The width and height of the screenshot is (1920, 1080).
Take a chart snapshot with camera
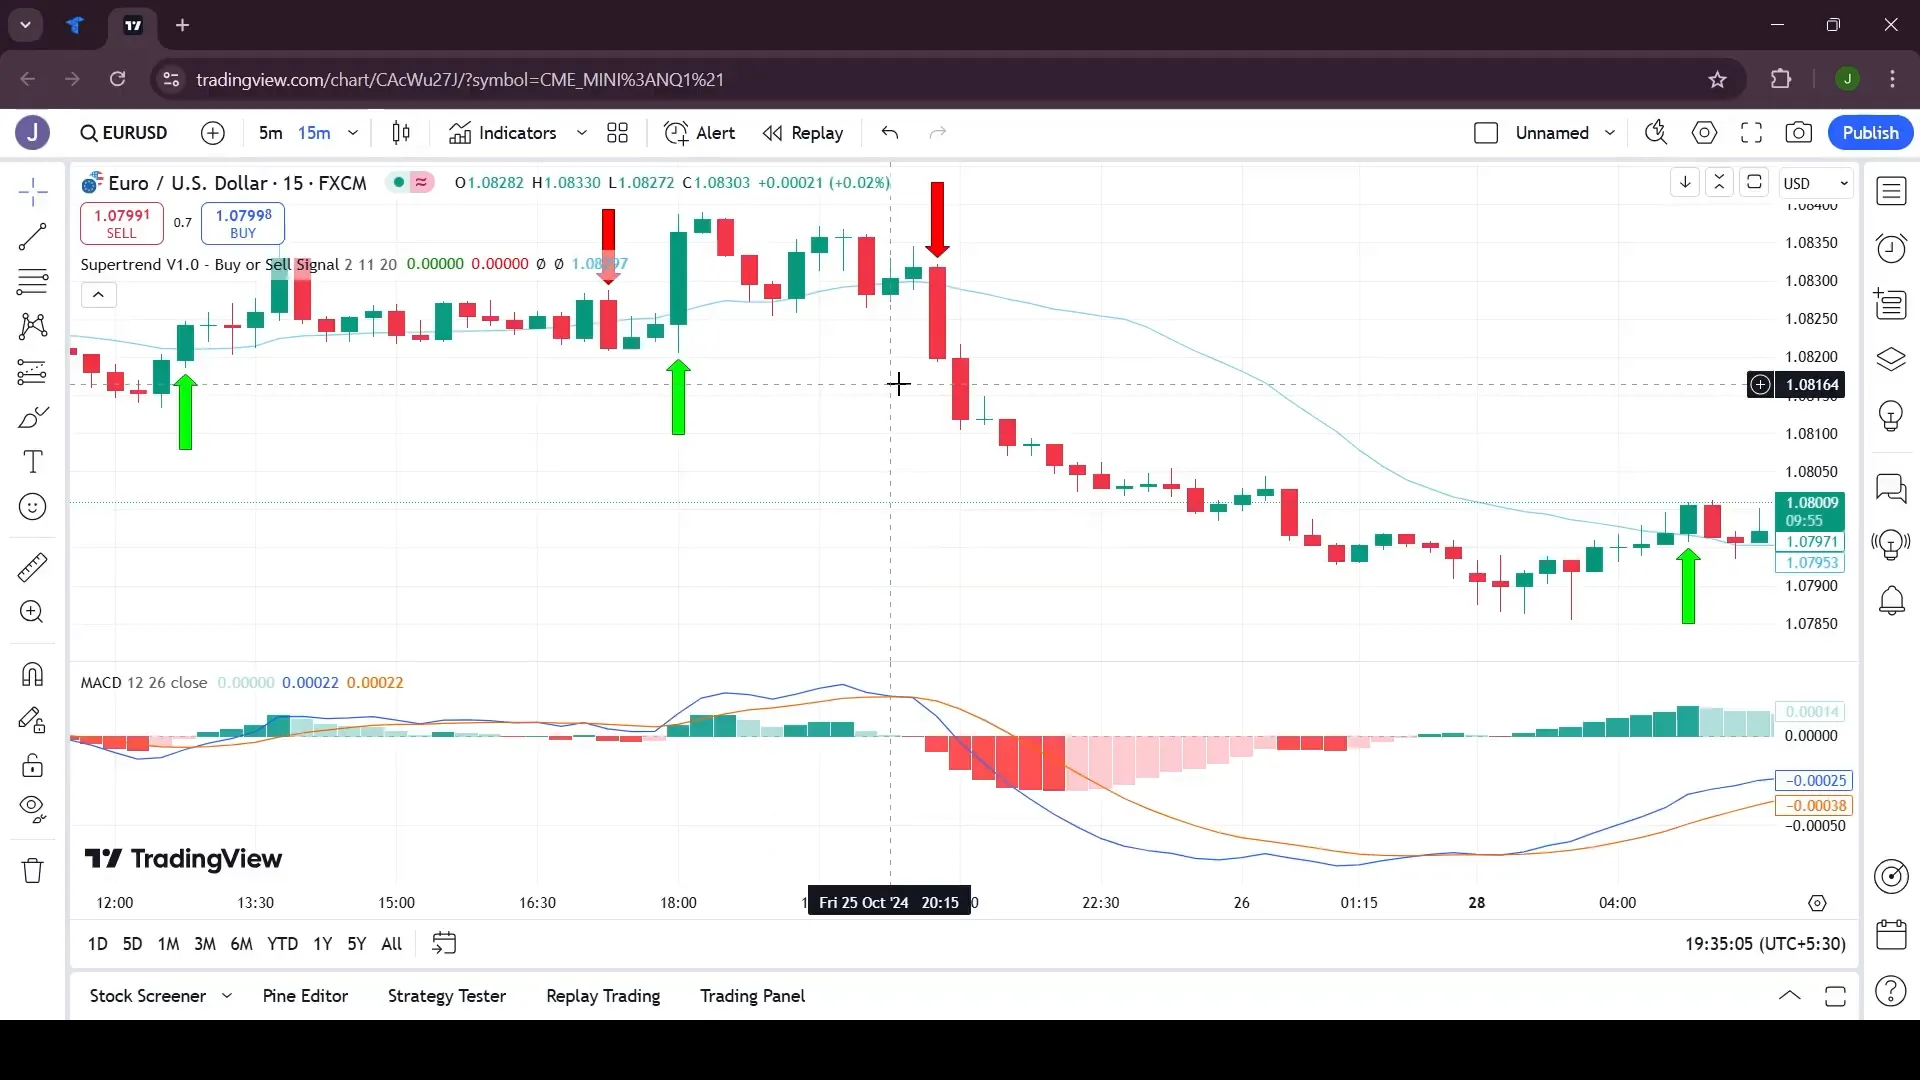point(1799,133)
